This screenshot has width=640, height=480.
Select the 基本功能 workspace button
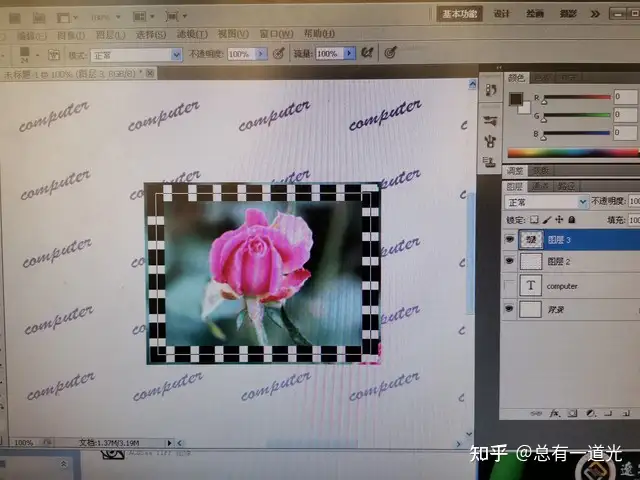(460, 14)
